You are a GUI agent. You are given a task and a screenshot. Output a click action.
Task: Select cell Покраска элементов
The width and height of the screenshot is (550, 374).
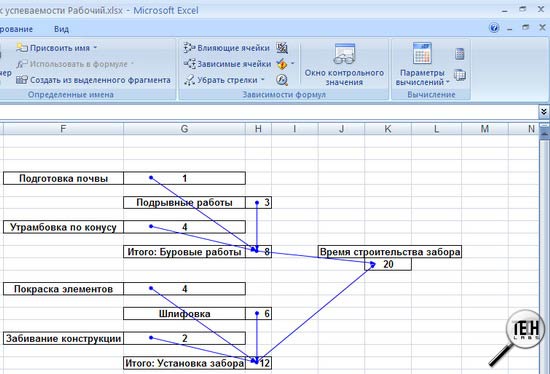pyautogui.click(x=63, y=289)
